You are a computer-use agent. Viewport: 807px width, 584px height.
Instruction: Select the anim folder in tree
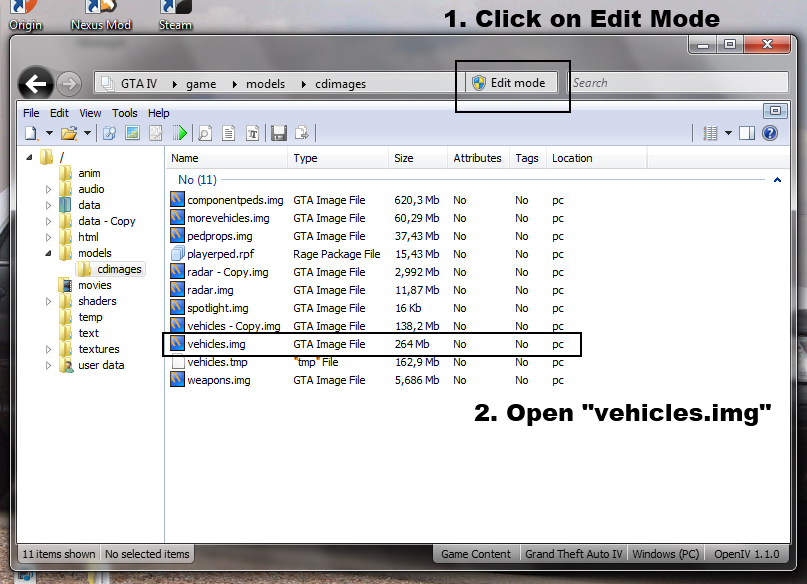click(x=89, y=173)
